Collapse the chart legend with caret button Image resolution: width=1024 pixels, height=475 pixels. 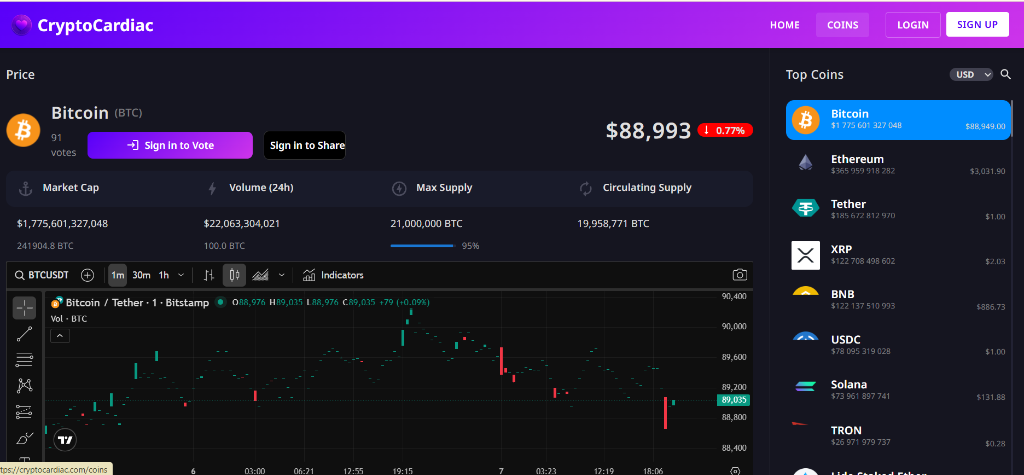click(x=59, y=336)
